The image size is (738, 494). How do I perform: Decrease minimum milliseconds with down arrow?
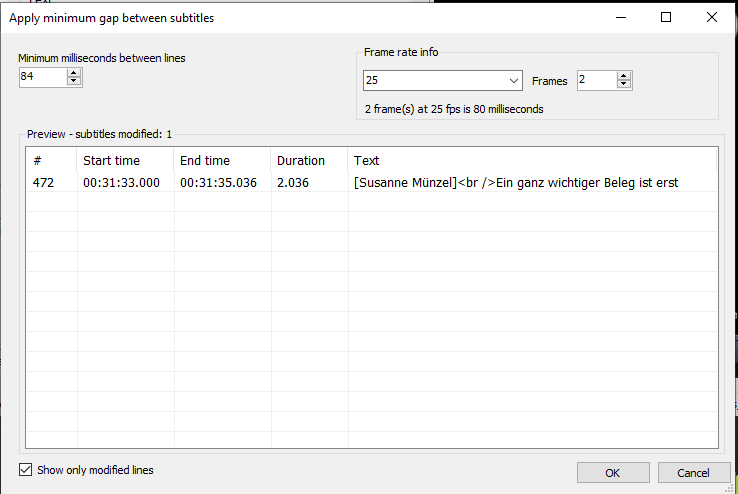73,81
